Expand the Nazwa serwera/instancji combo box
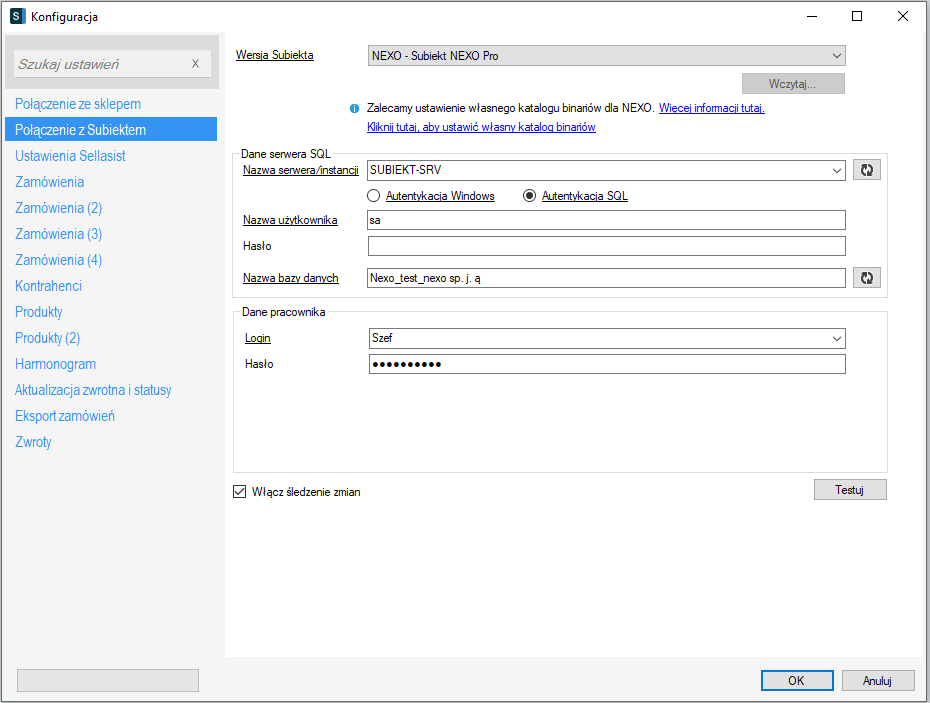The width and height of the screenshot is (930, 703). [836, 170]
